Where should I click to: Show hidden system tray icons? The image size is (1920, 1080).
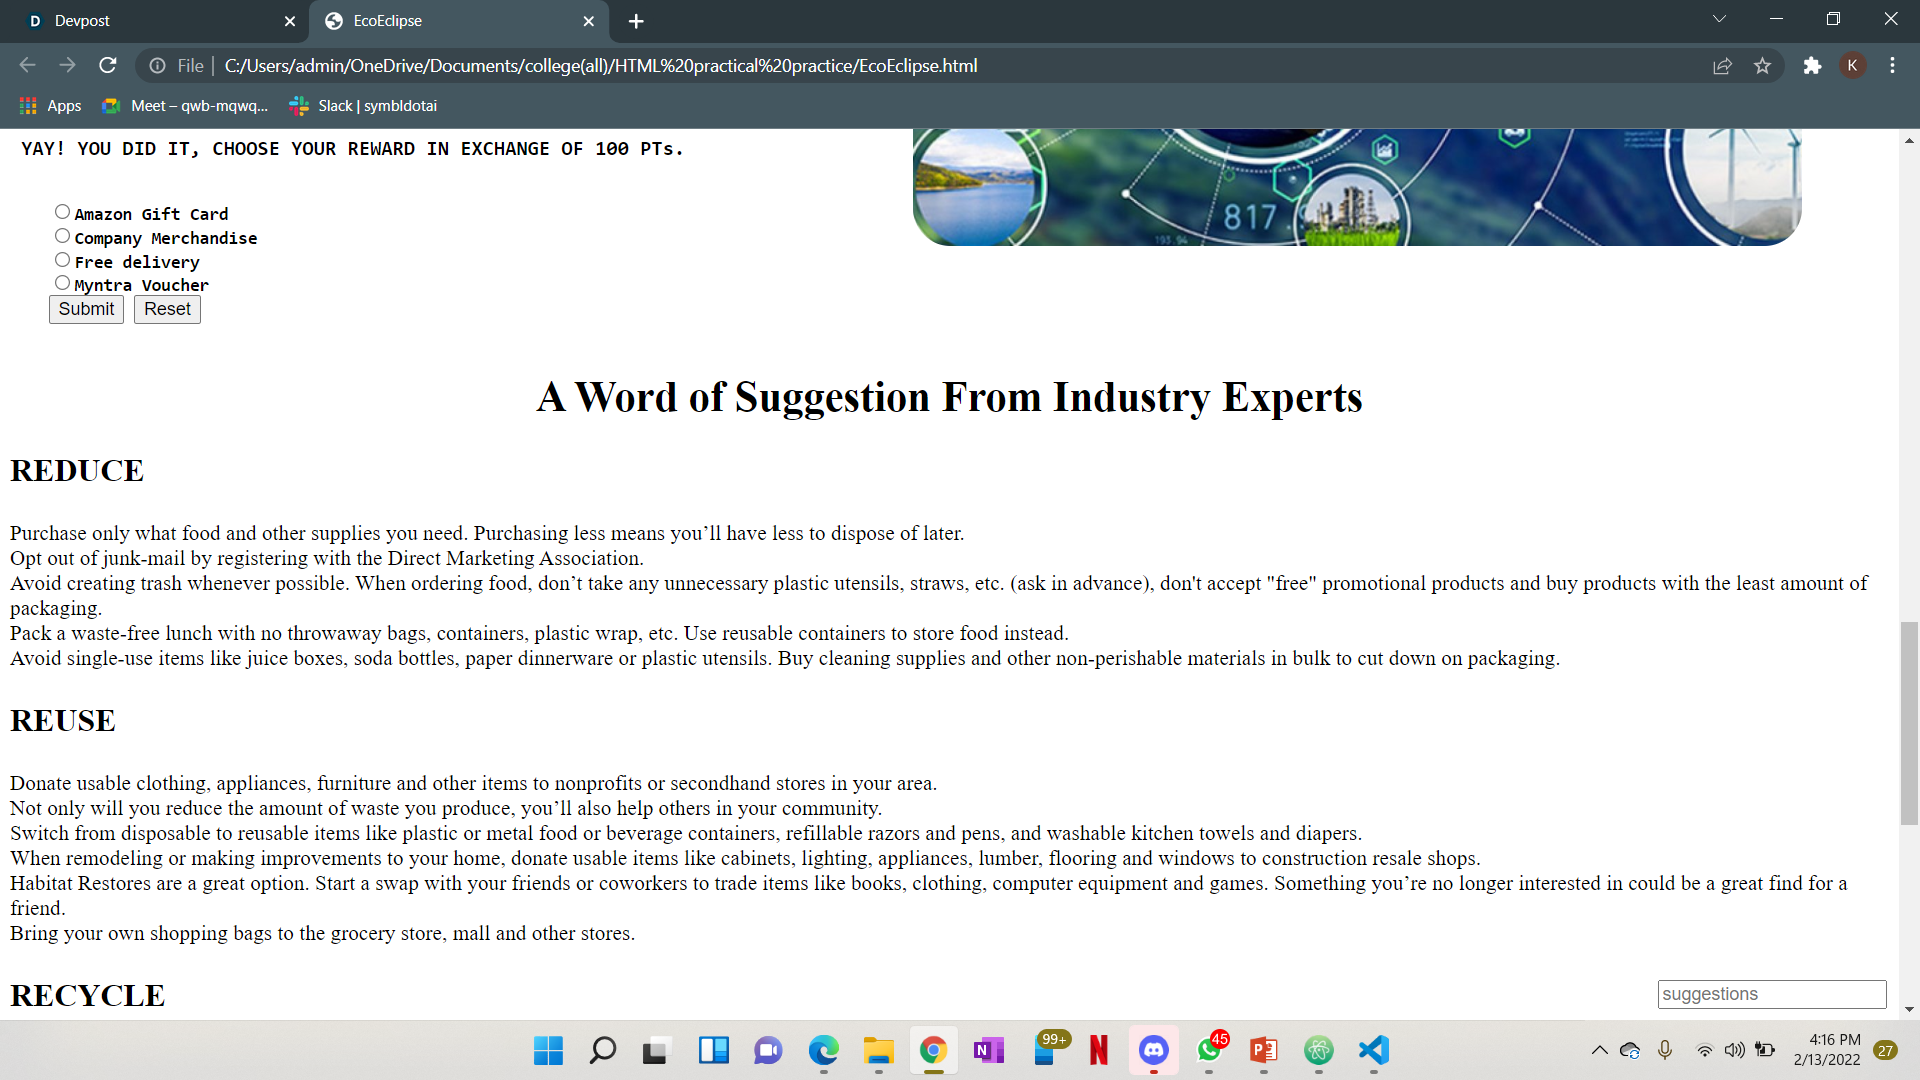[x=1599, y=1050]
